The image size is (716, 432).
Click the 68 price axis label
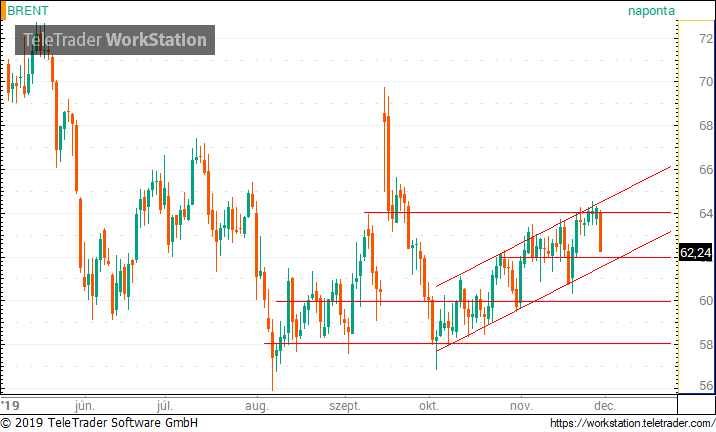[x=706, y=126]
